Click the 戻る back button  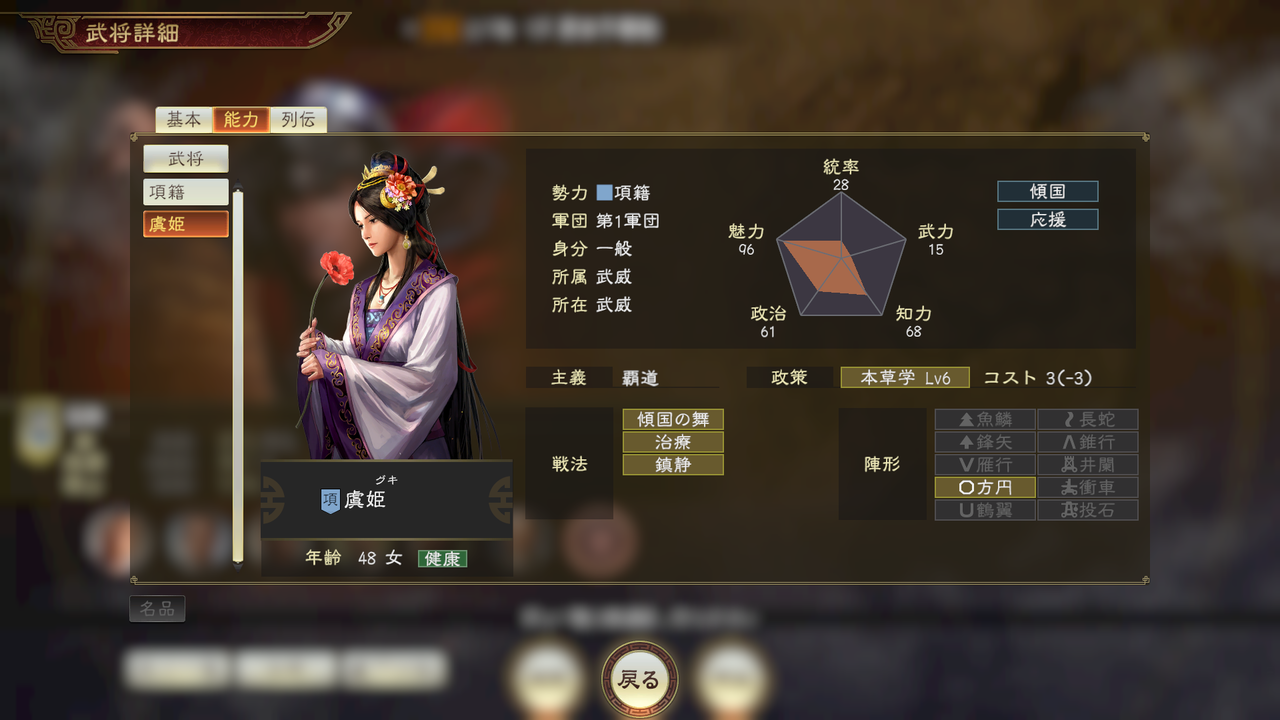tap(640, 680)
